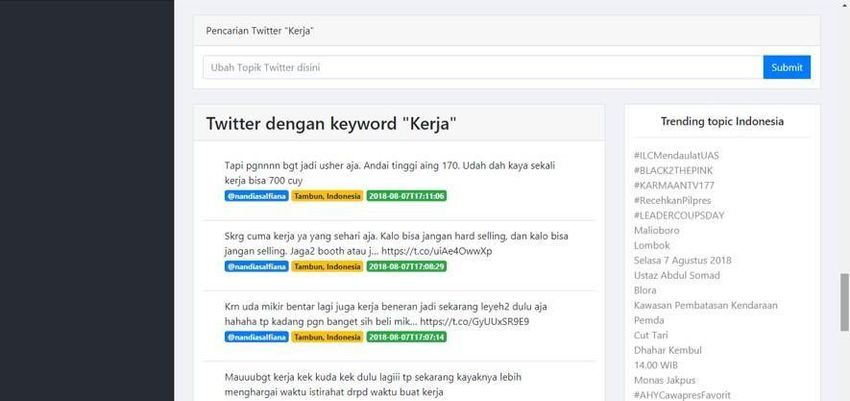The height and width of the screenshot is (401, 850).
Task: Open the https://t.co/uiAe4OwwXp link
Action: point(436,251)
